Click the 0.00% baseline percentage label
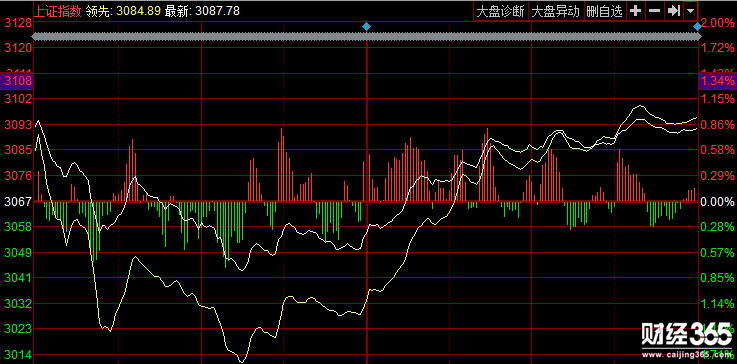The width and height of the screenshot is (737, 364). tap(717, 202)
